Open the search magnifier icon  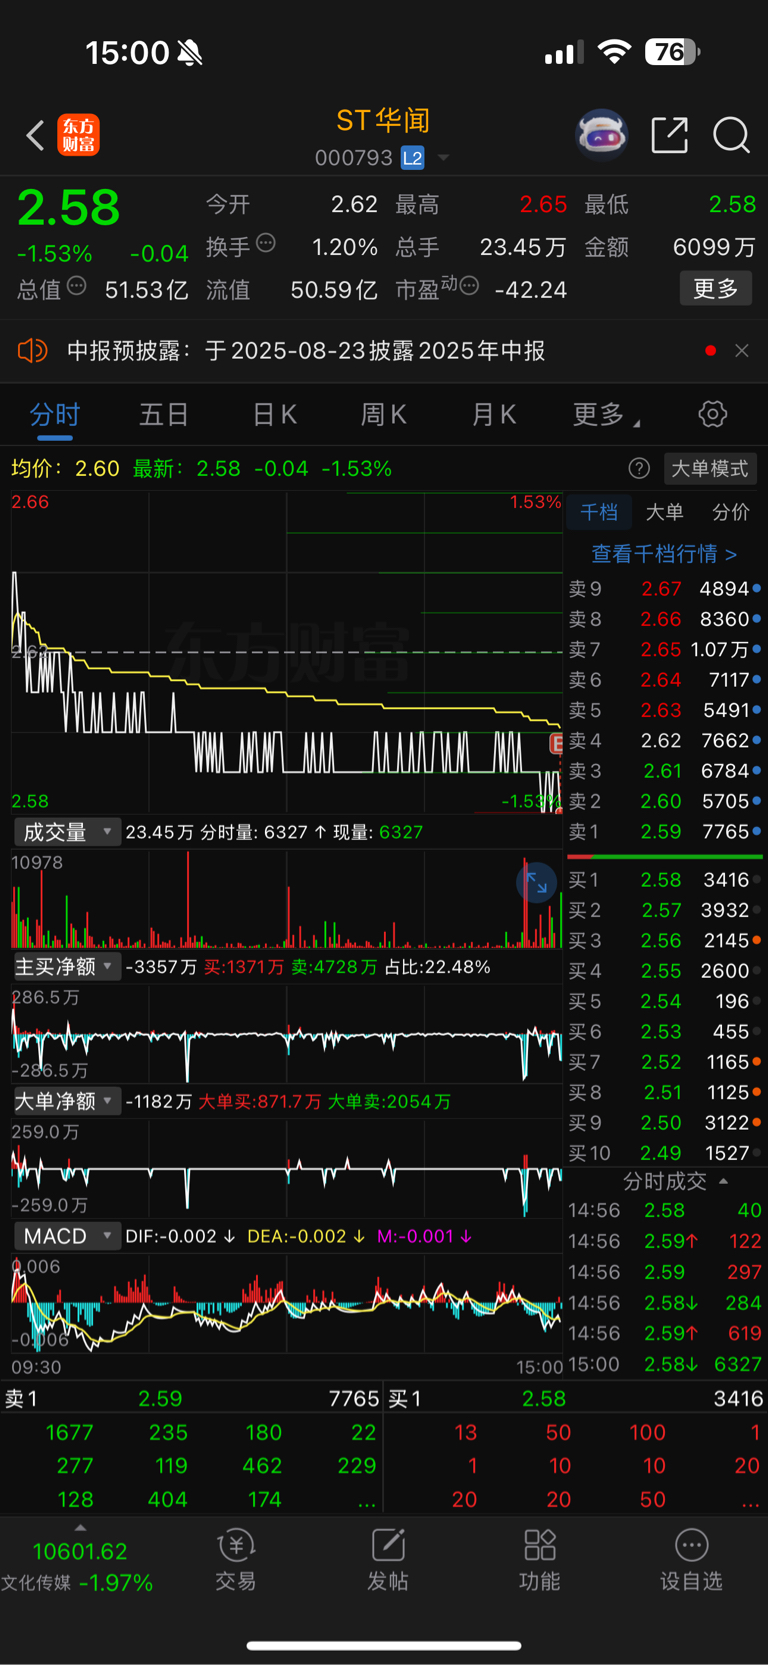point(731,134)
